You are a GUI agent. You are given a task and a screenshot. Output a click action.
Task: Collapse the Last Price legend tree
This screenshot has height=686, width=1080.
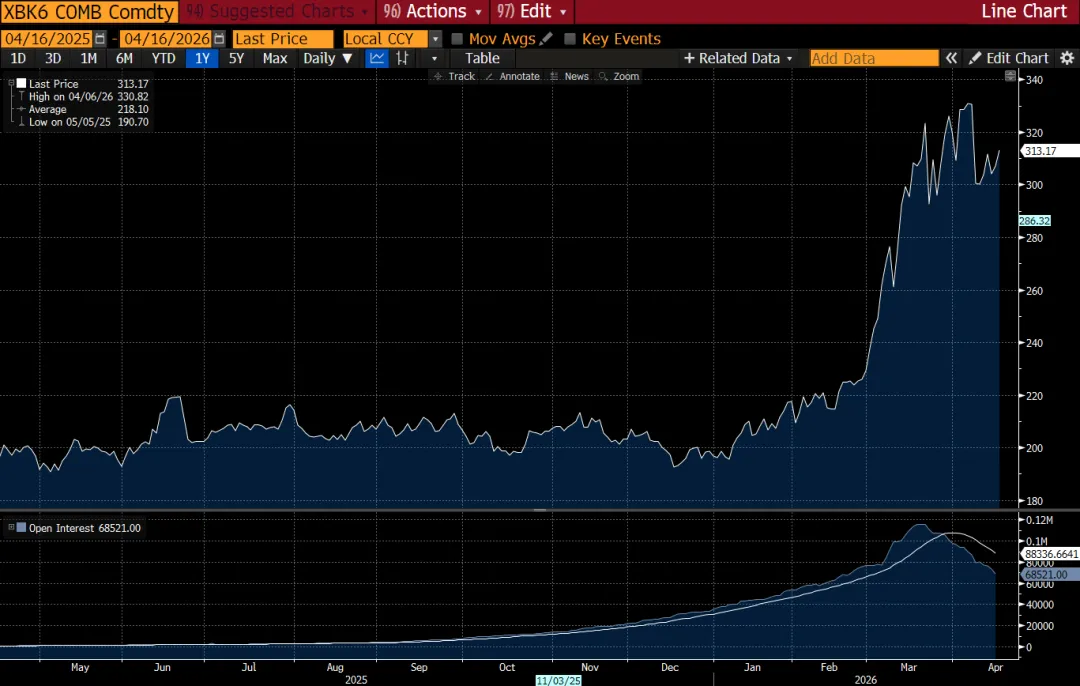pyautogui.click(x=11, y=83)
